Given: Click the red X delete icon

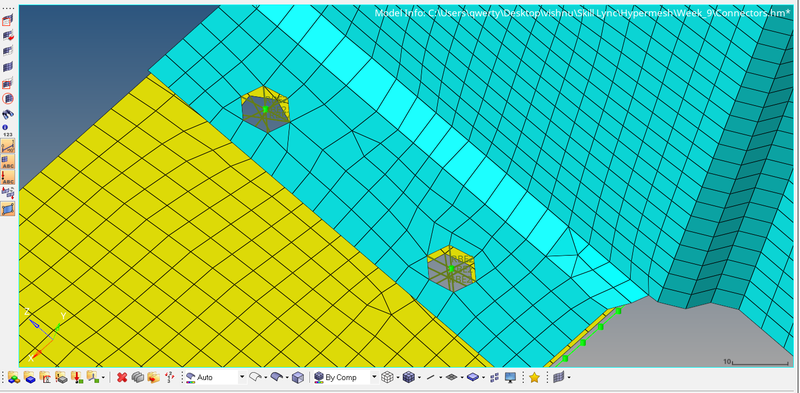Looking at the screenshot, I should coord(121,378).
